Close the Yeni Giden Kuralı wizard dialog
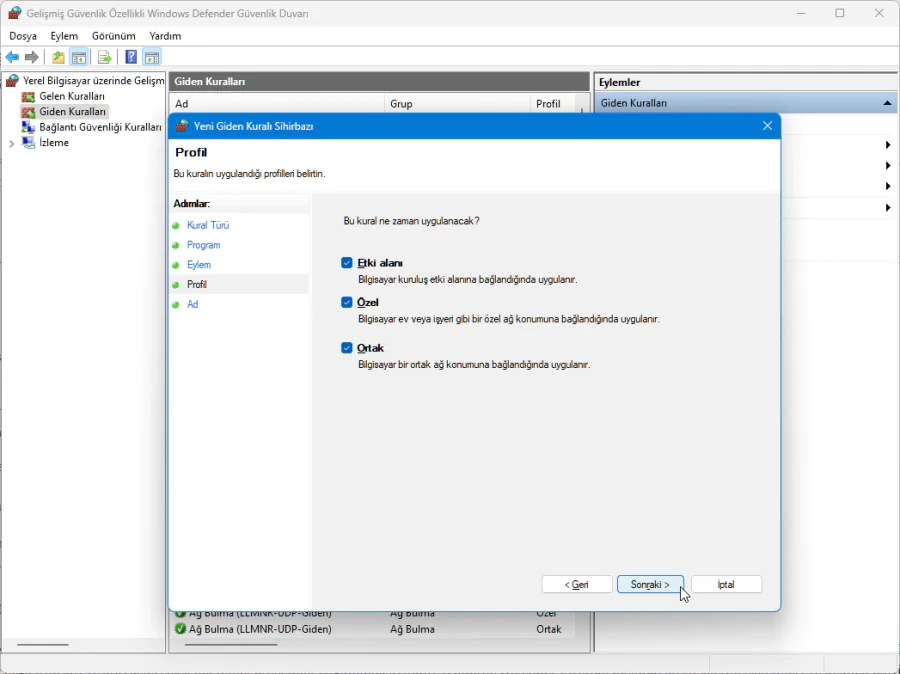The image size is (900, 674). pyautogui.click(x=767, y=126)
